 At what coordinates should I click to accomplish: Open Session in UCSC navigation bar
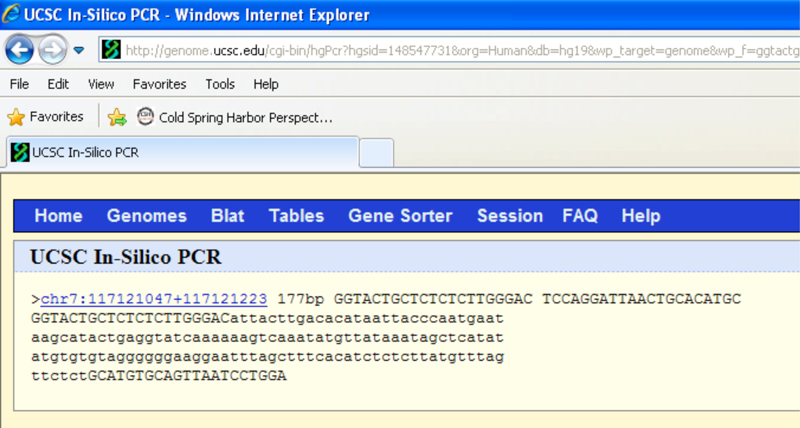point(510,216)
